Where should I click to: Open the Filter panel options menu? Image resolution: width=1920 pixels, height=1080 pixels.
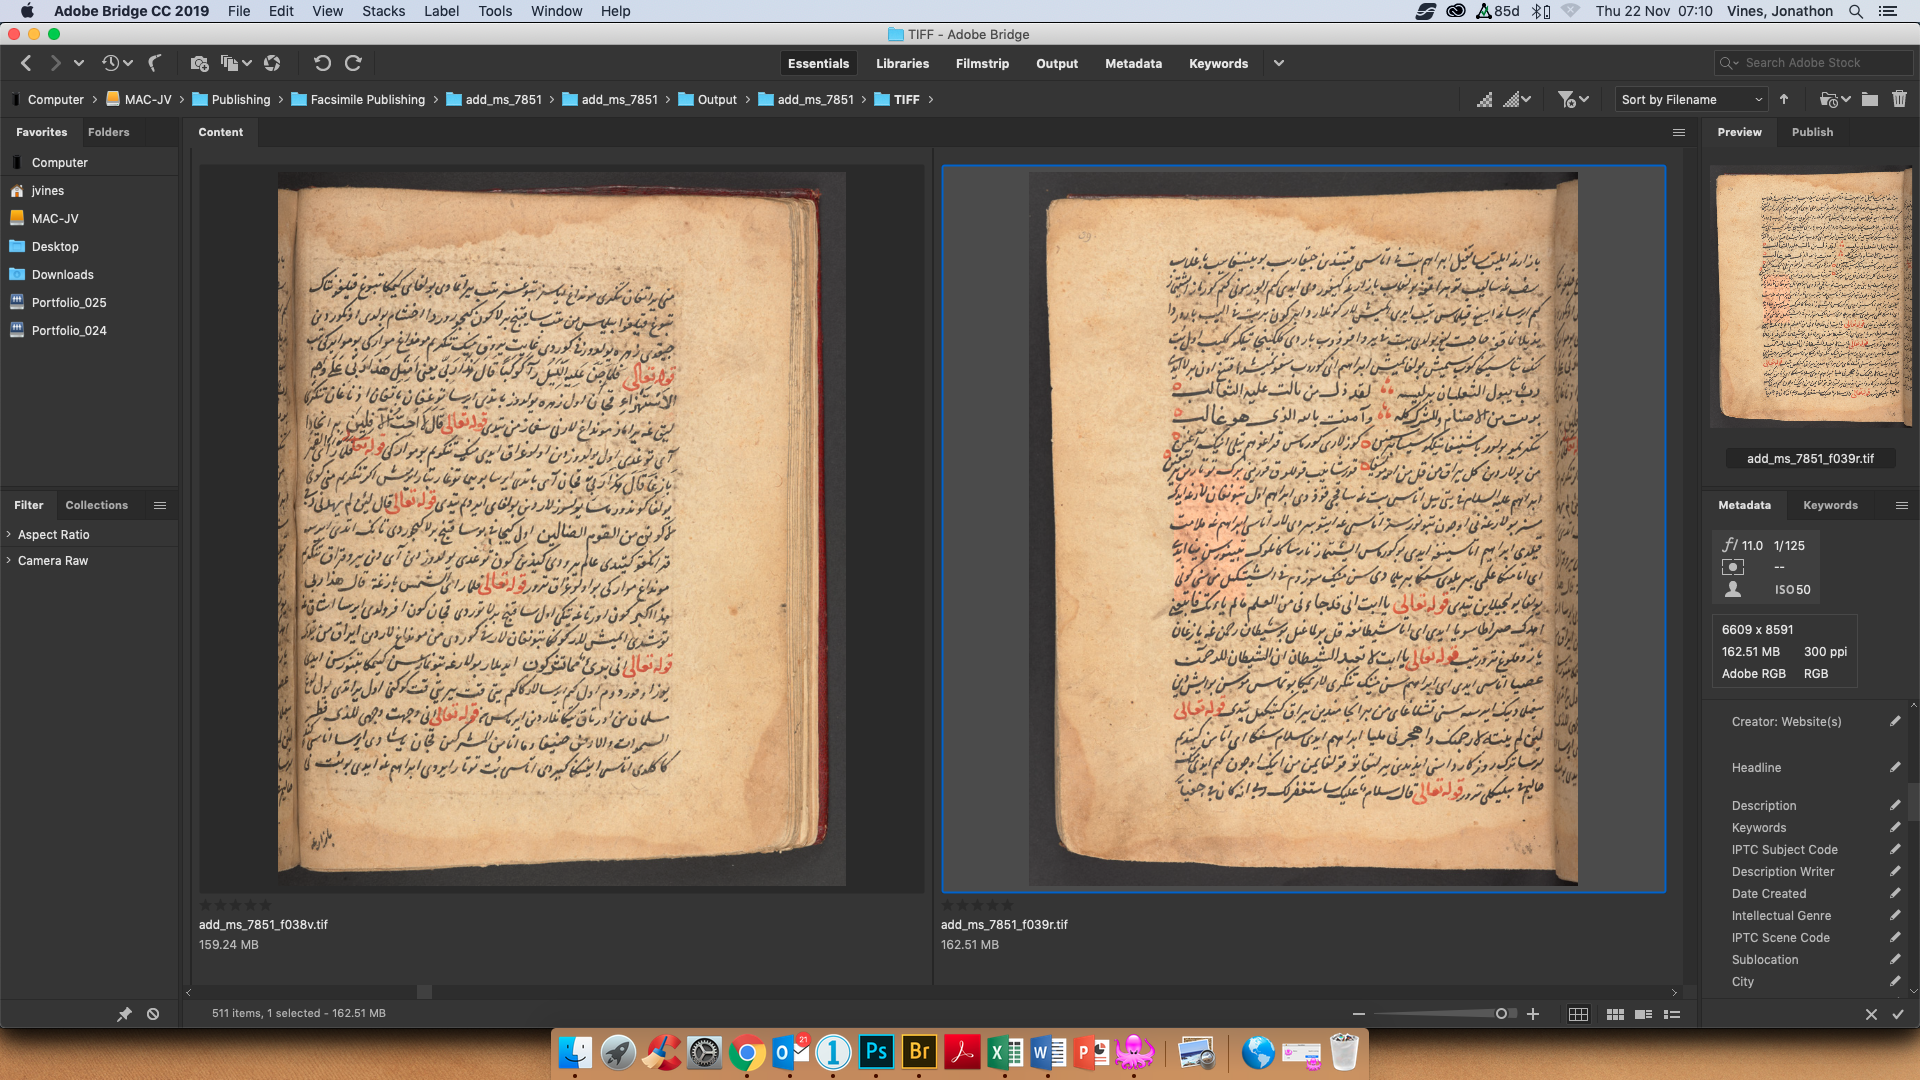tap(160, 505)
